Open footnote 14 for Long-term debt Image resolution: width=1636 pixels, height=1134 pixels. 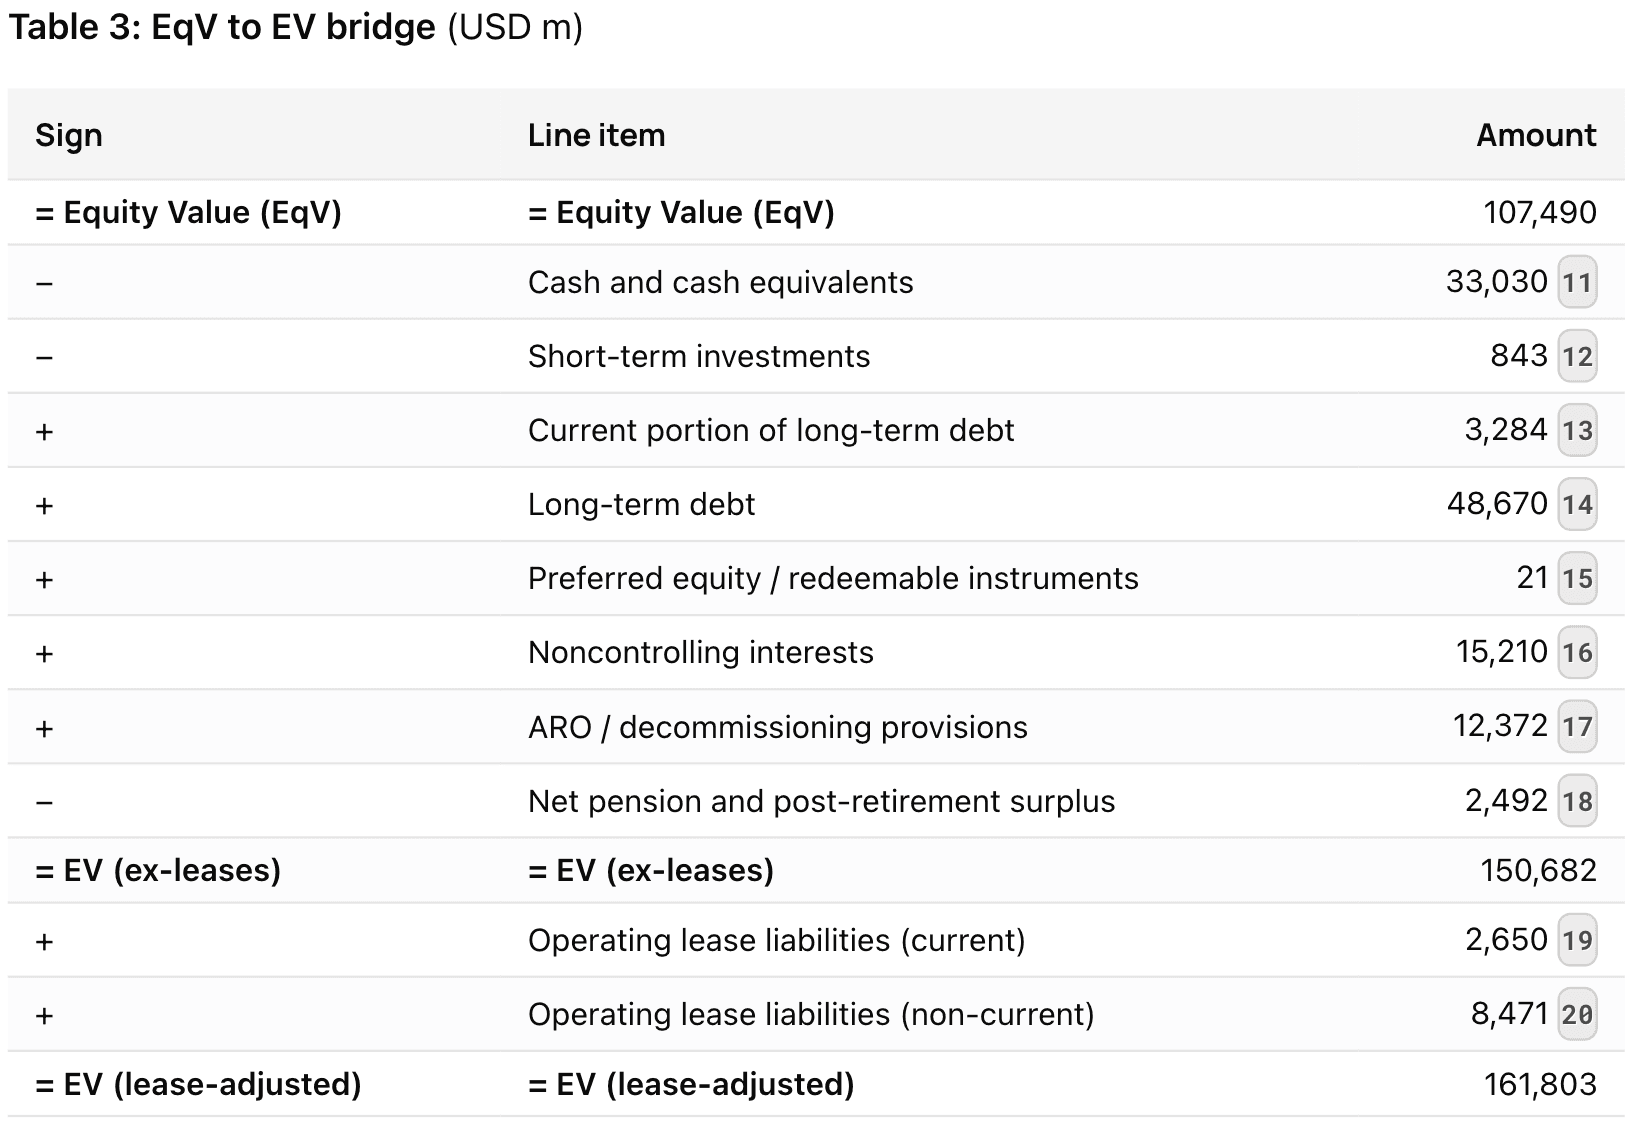[1577, 505]
